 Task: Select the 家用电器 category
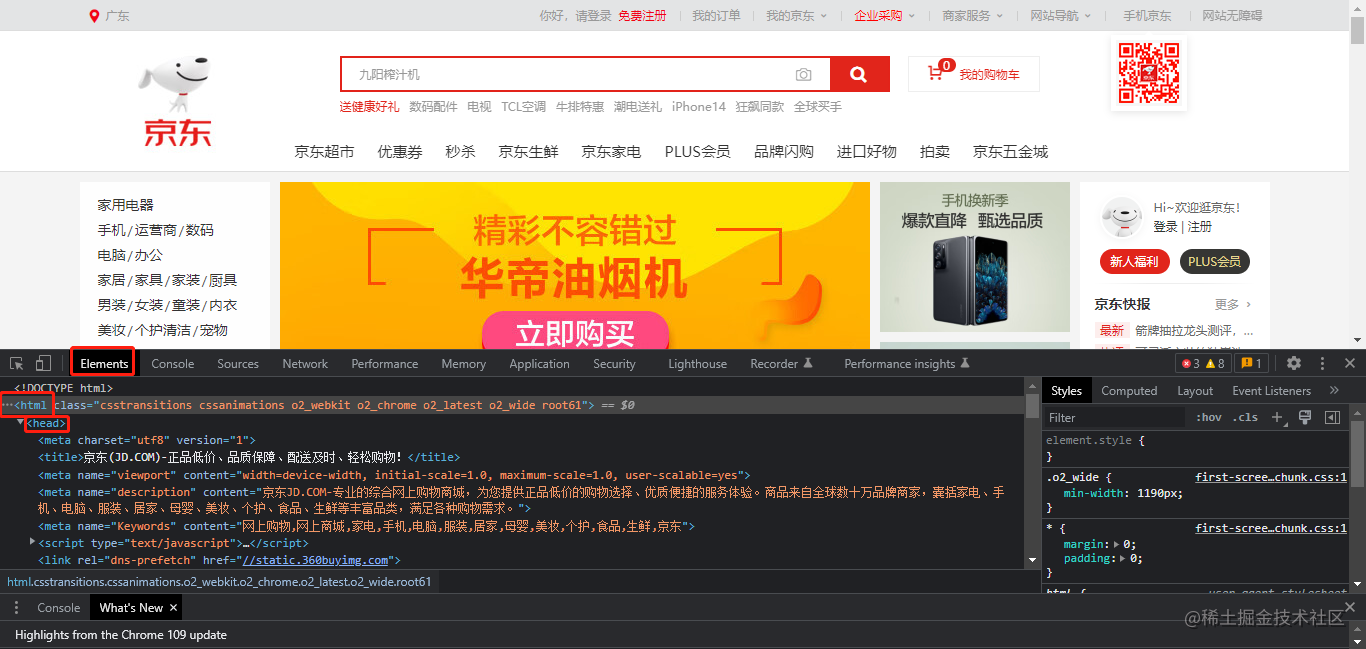(125, 205)
